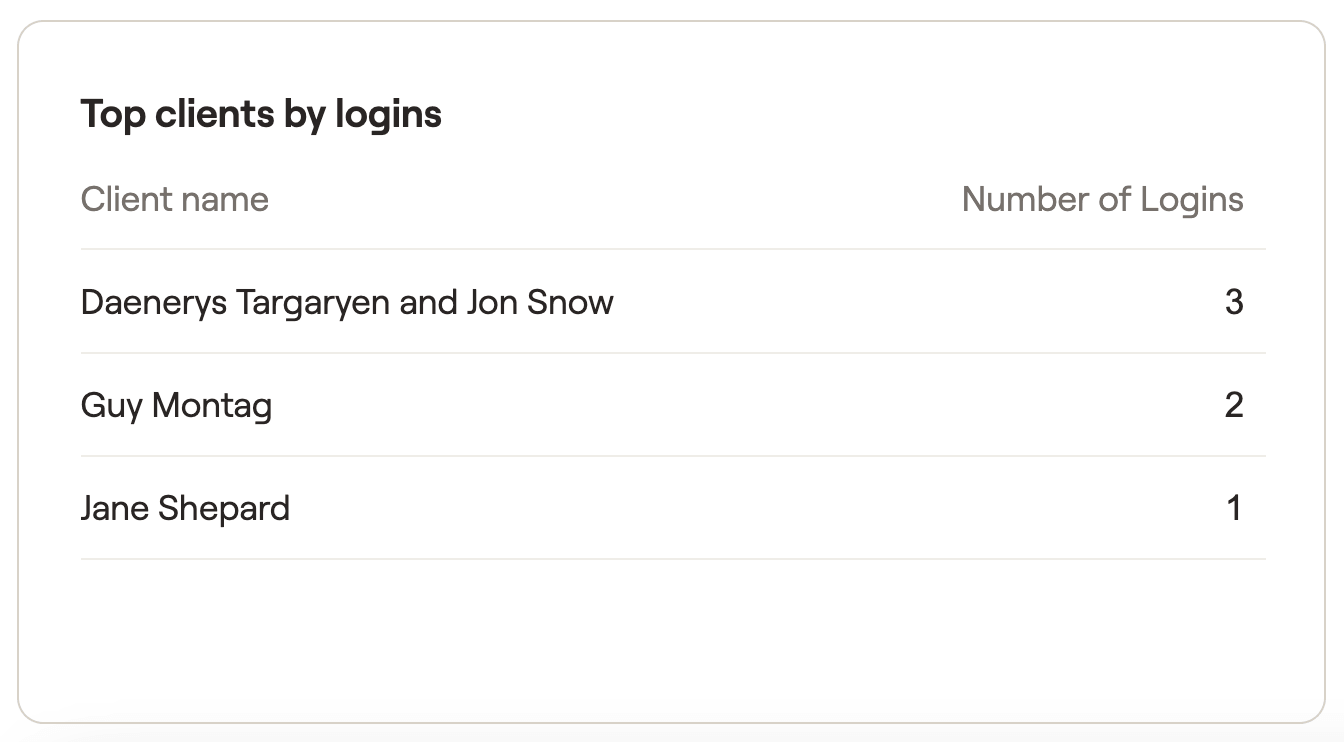The image size is (1344, 742).
Task: Click the word "Logins" in the column header
Action: coord(1192,200)
